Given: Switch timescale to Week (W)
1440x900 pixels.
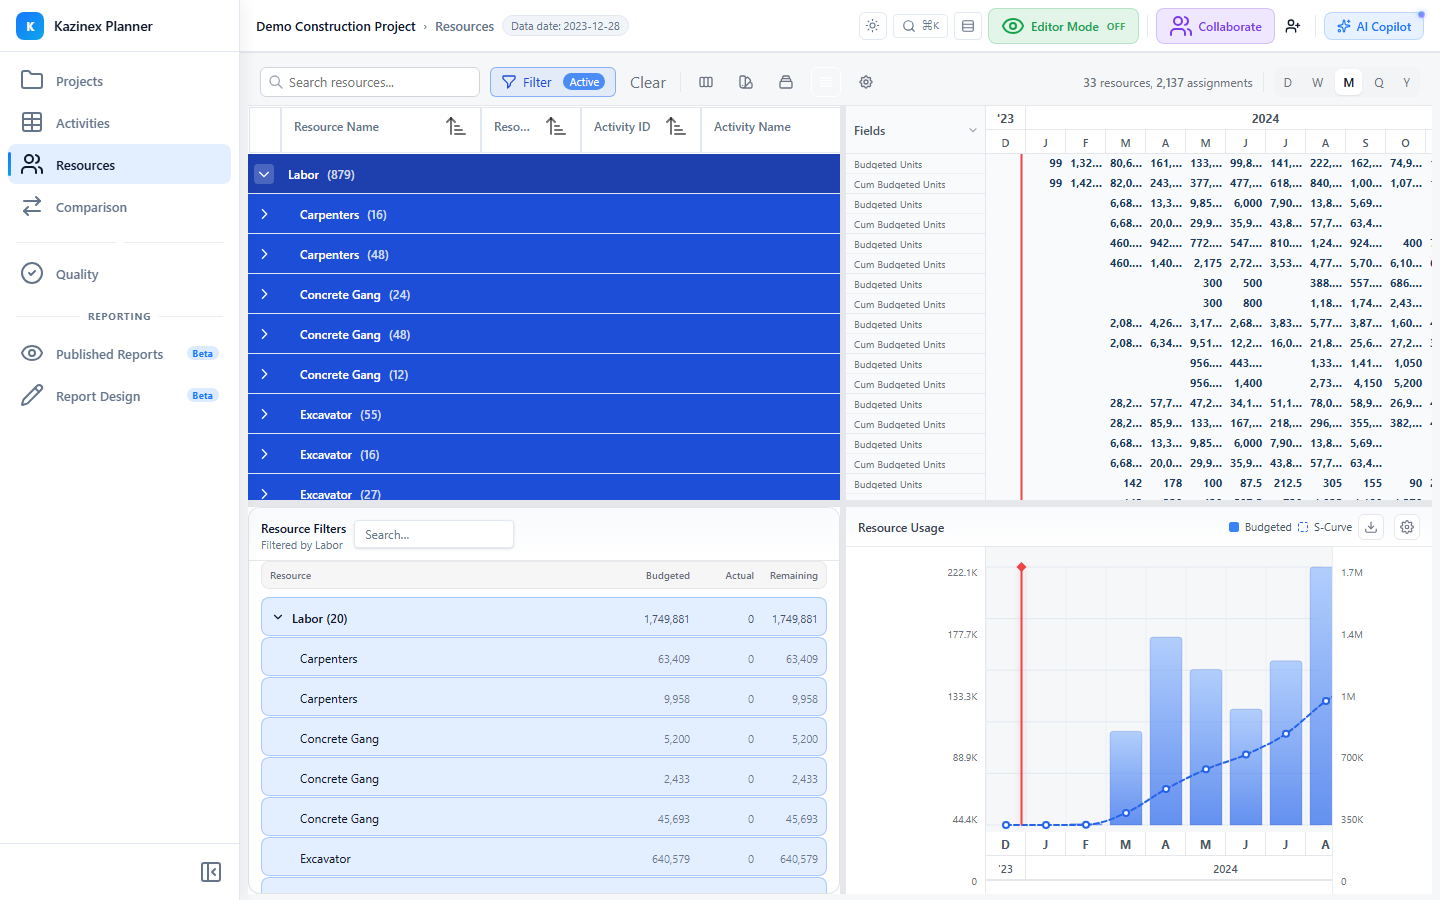Looking at the screenshot, I should [x=1318, y=83].
